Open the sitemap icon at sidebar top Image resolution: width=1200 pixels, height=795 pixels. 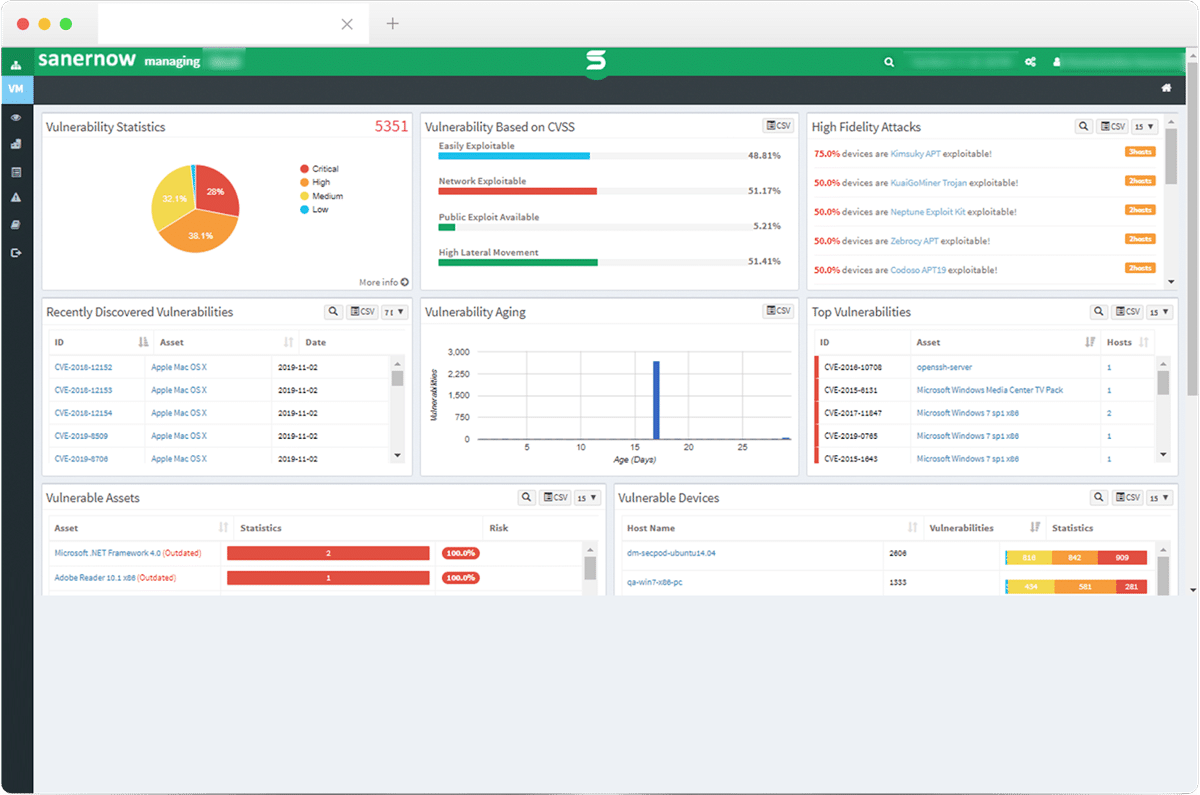pos(17,64)
